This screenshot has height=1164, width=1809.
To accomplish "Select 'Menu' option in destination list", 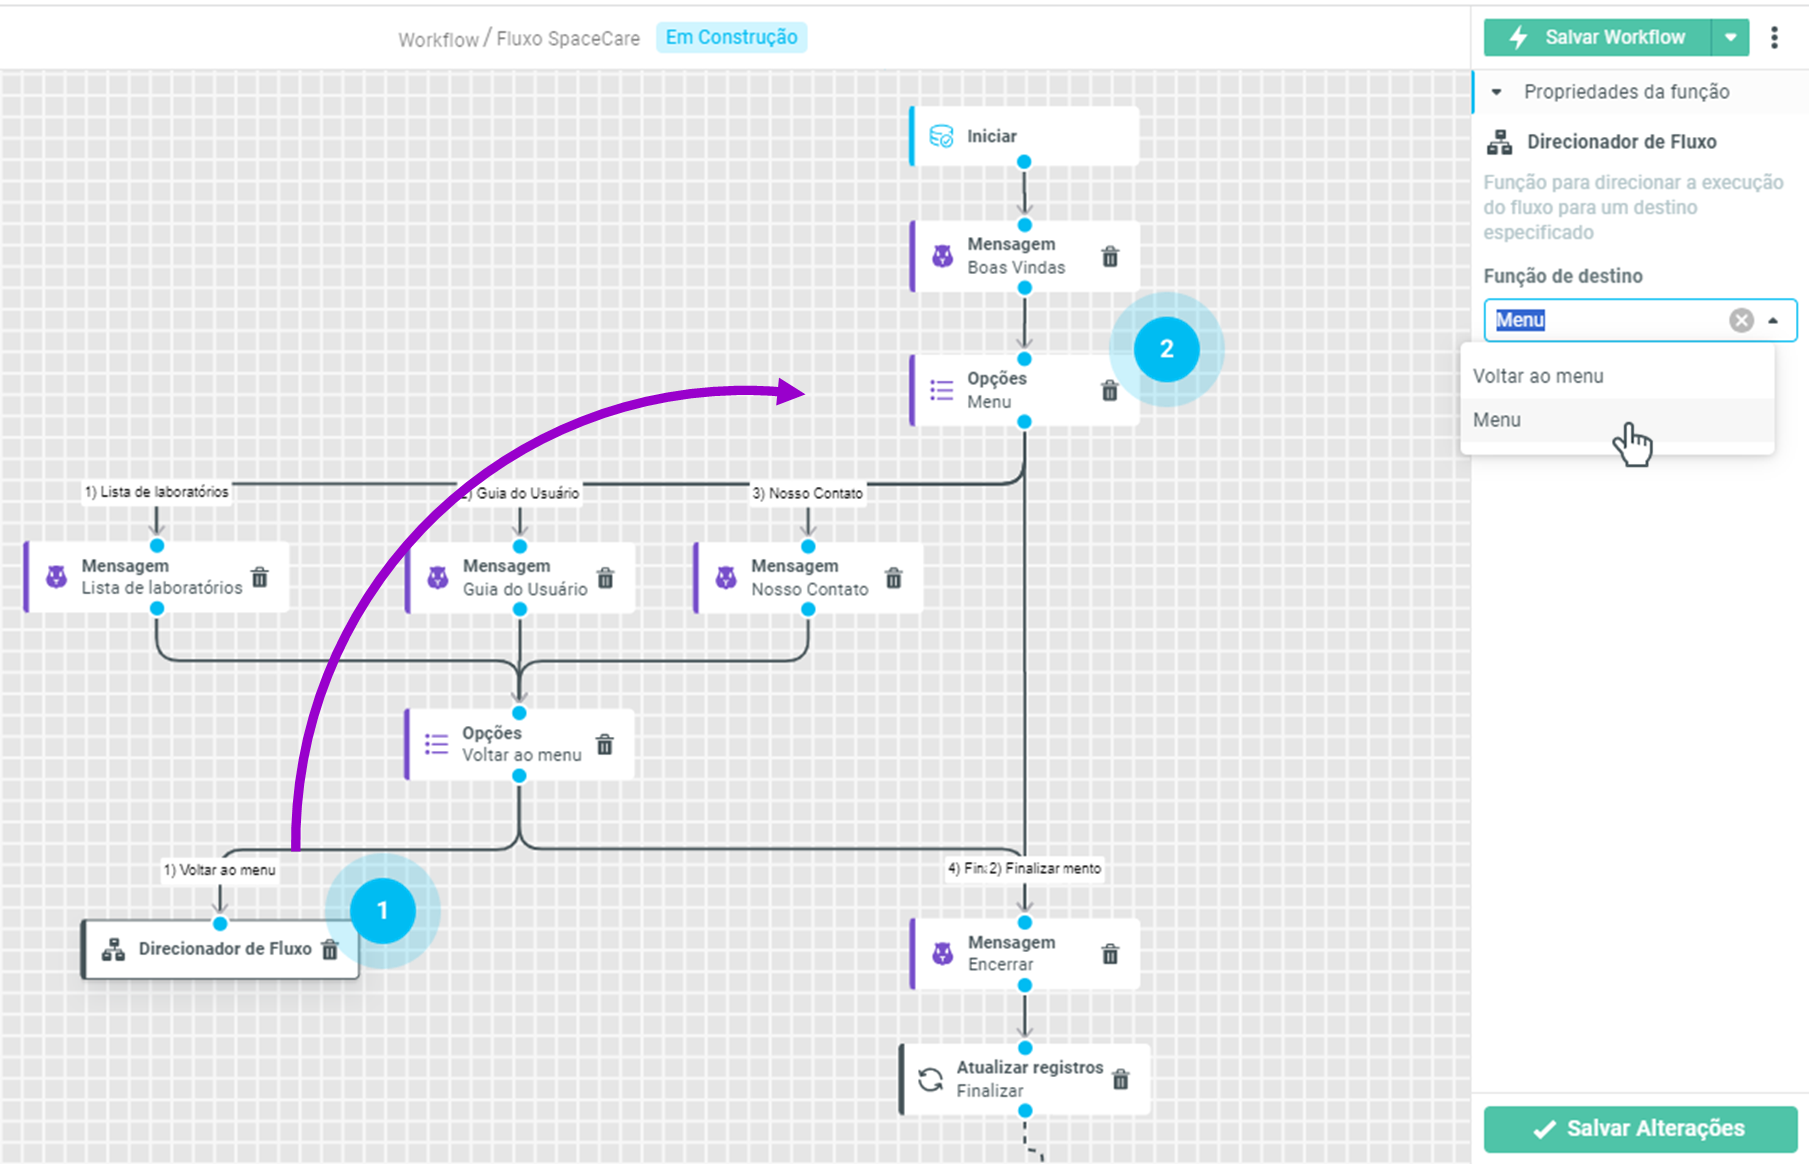I will coord(1497,420).
